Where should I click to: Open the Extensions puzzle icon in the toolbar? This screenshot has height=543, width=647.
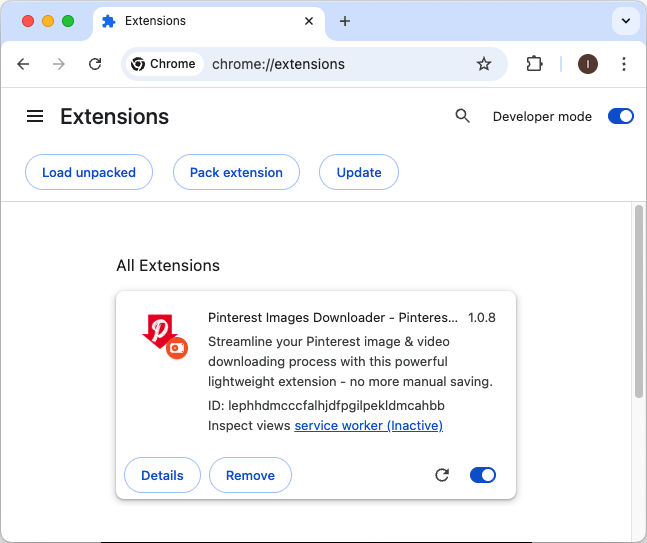pyautogui.click(x=534, y=64)
